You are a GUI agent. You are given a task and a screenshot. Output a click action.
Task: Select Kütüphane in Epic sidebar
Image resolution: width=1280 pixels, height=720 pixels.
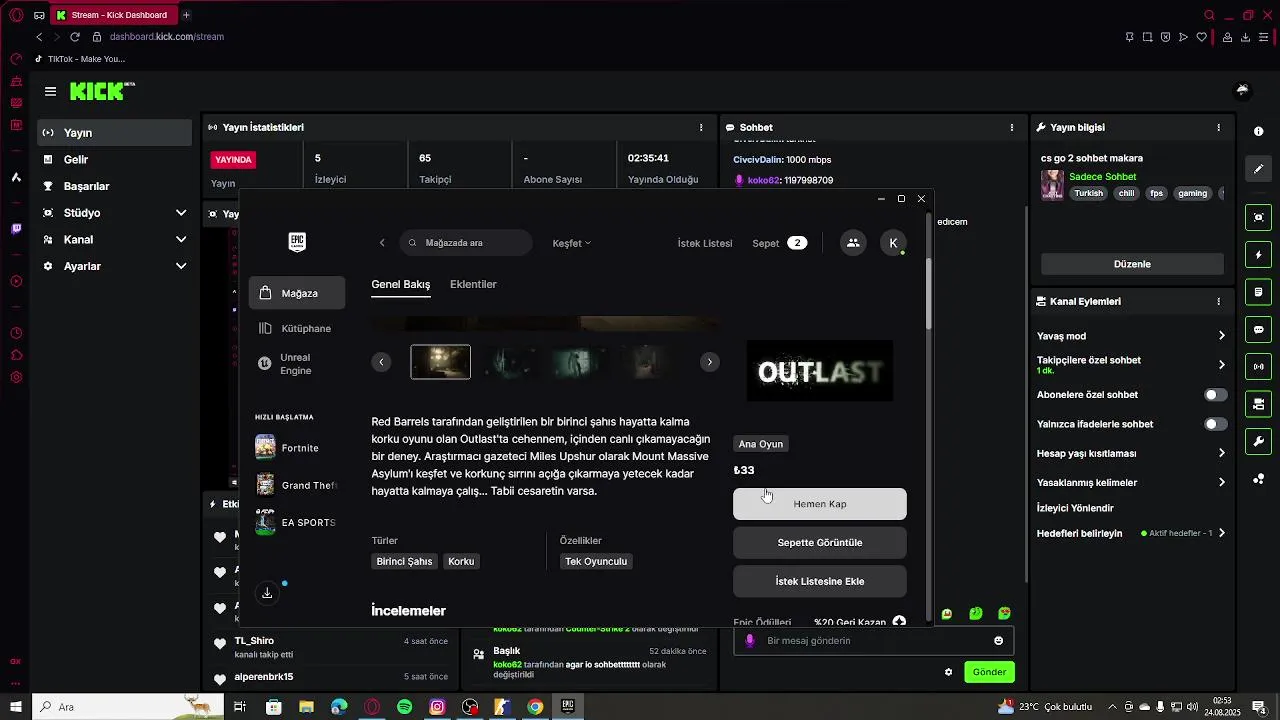click(x=297, y=328)
